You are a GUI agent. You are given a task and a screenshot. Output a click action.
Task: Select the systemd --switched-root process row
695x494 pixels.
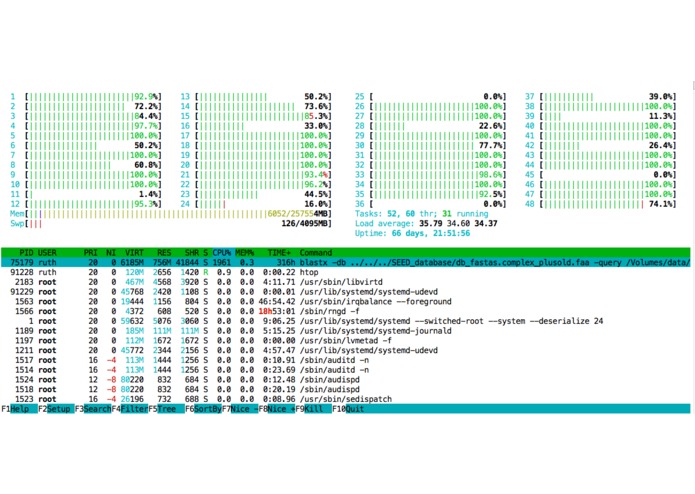[x=346, y=321]
